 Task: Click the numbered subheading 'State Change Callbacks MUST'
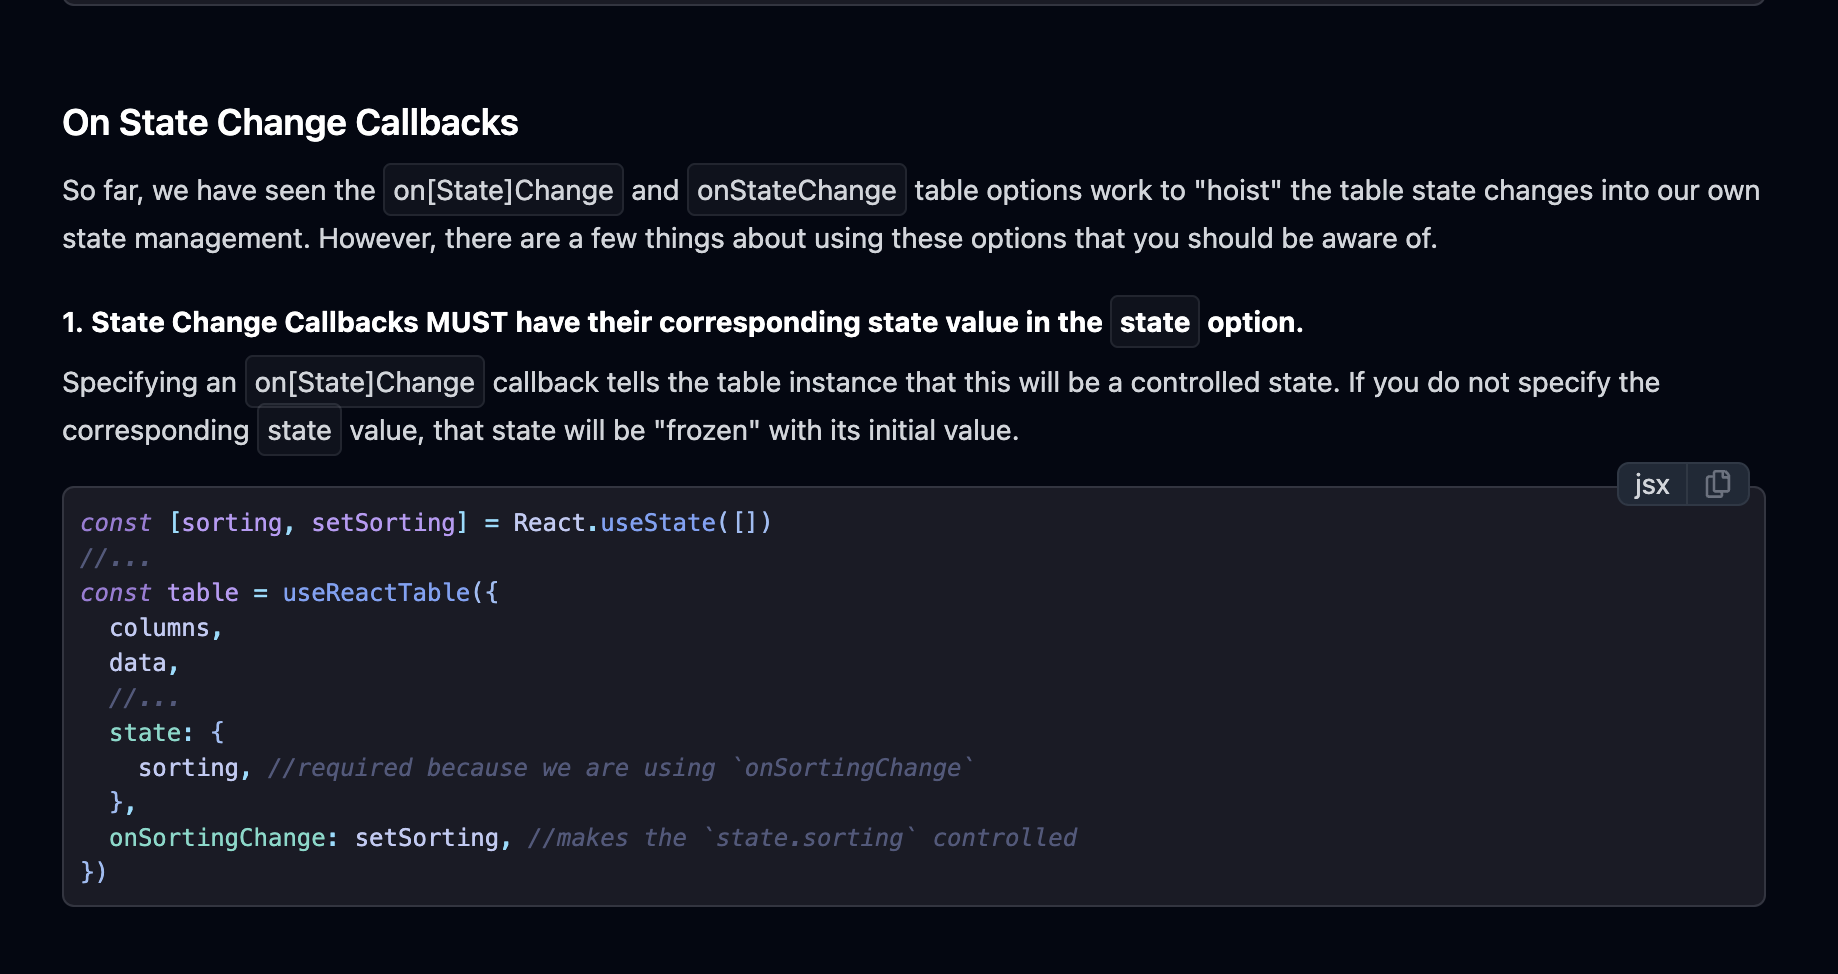[x=682, y=322]
